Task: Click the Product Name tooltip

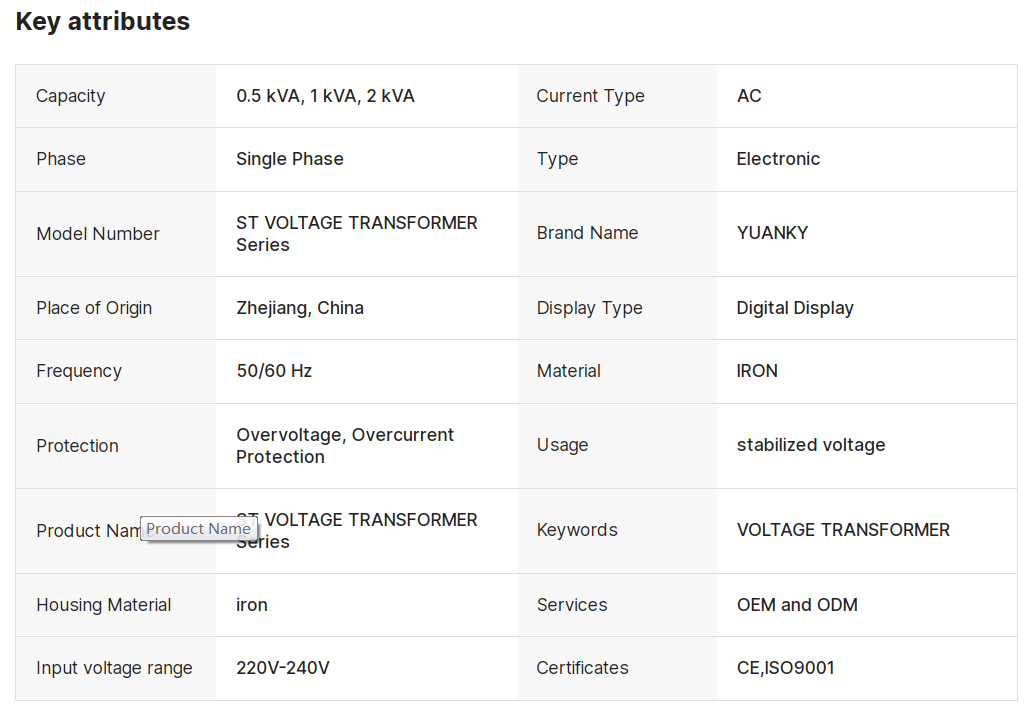Action: [x=198, y=529]
